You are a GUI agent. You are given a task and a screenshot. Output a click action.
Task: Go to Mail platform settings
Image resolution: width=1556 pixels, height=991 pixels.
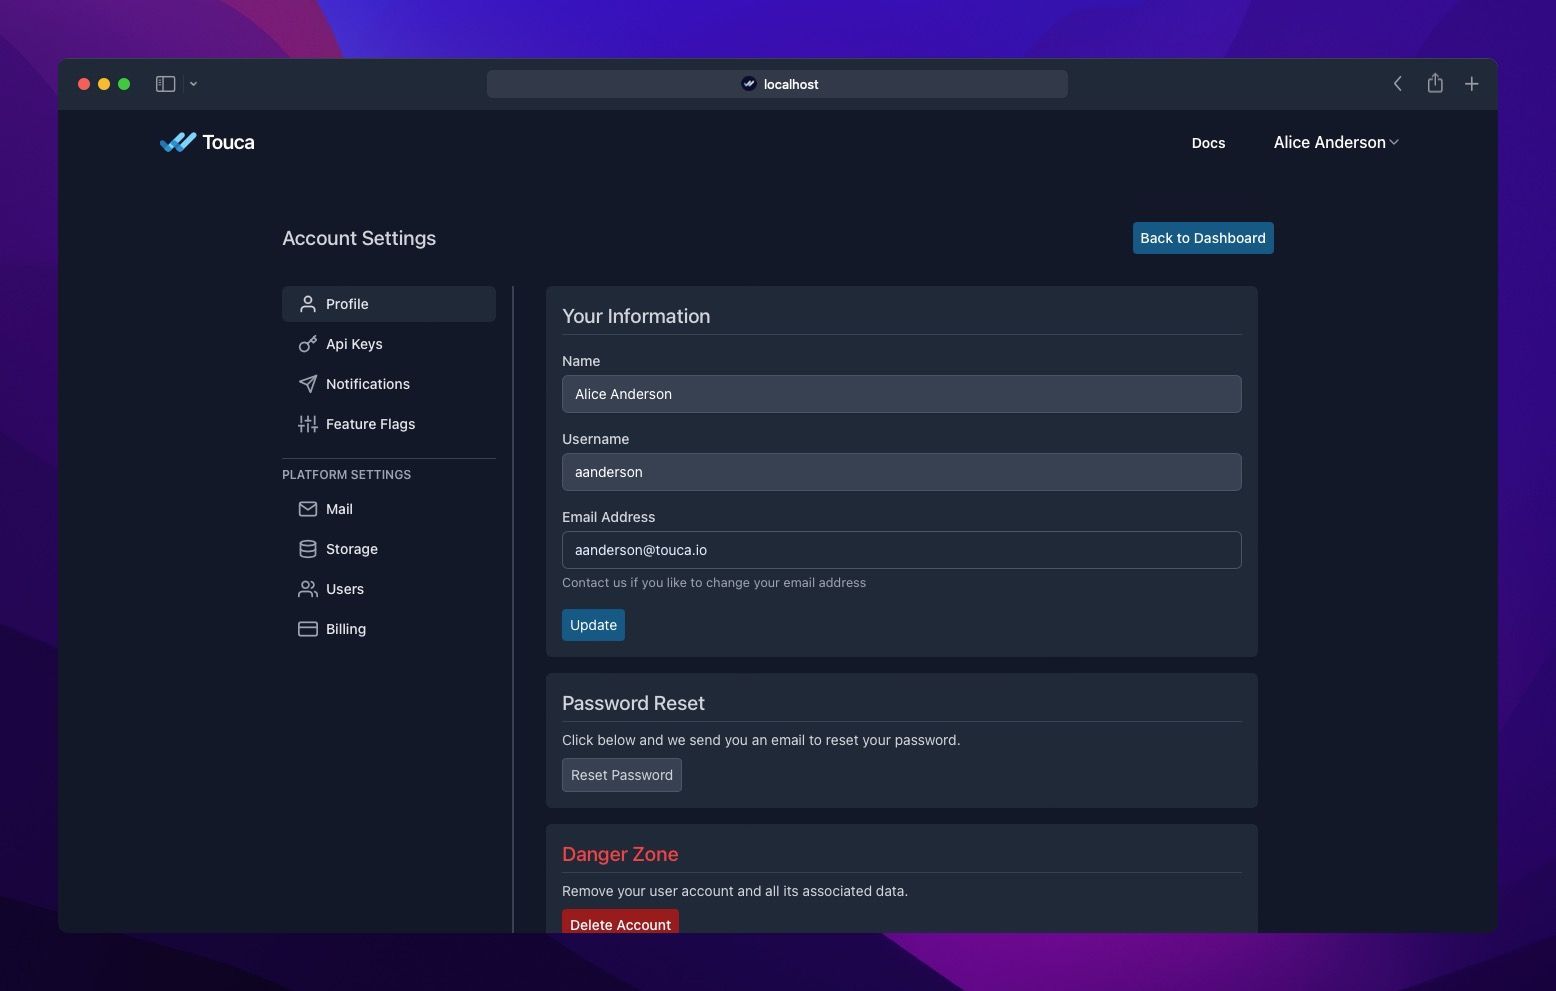click(x=389, y=509)
